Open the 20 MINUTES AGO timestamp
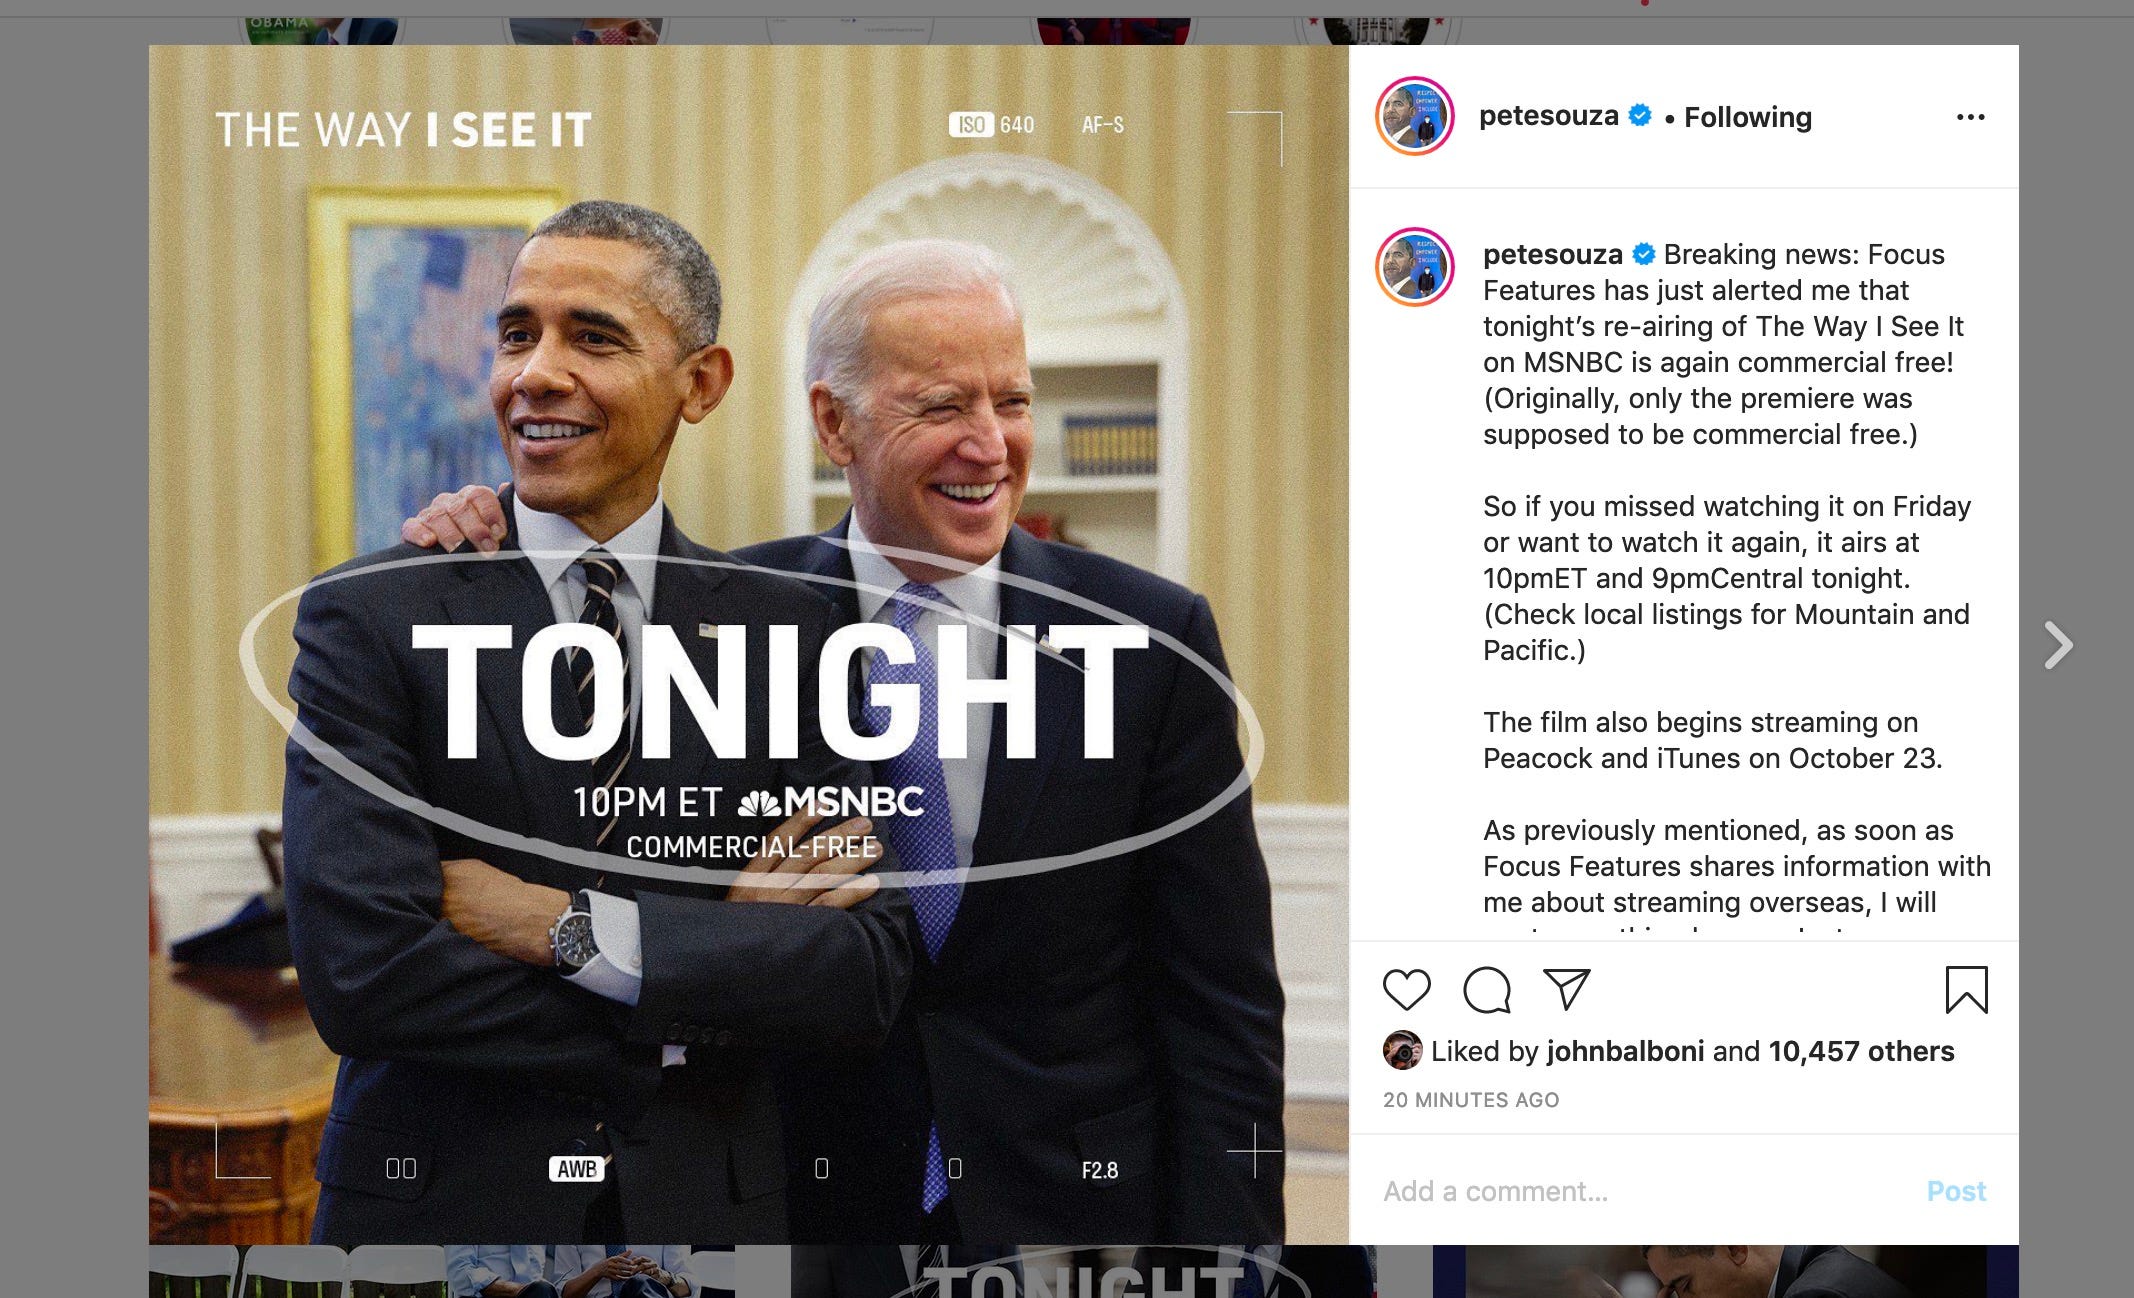Image resolution: width=2134 pixels, height=1298 pixels. pos(1471,1100)
